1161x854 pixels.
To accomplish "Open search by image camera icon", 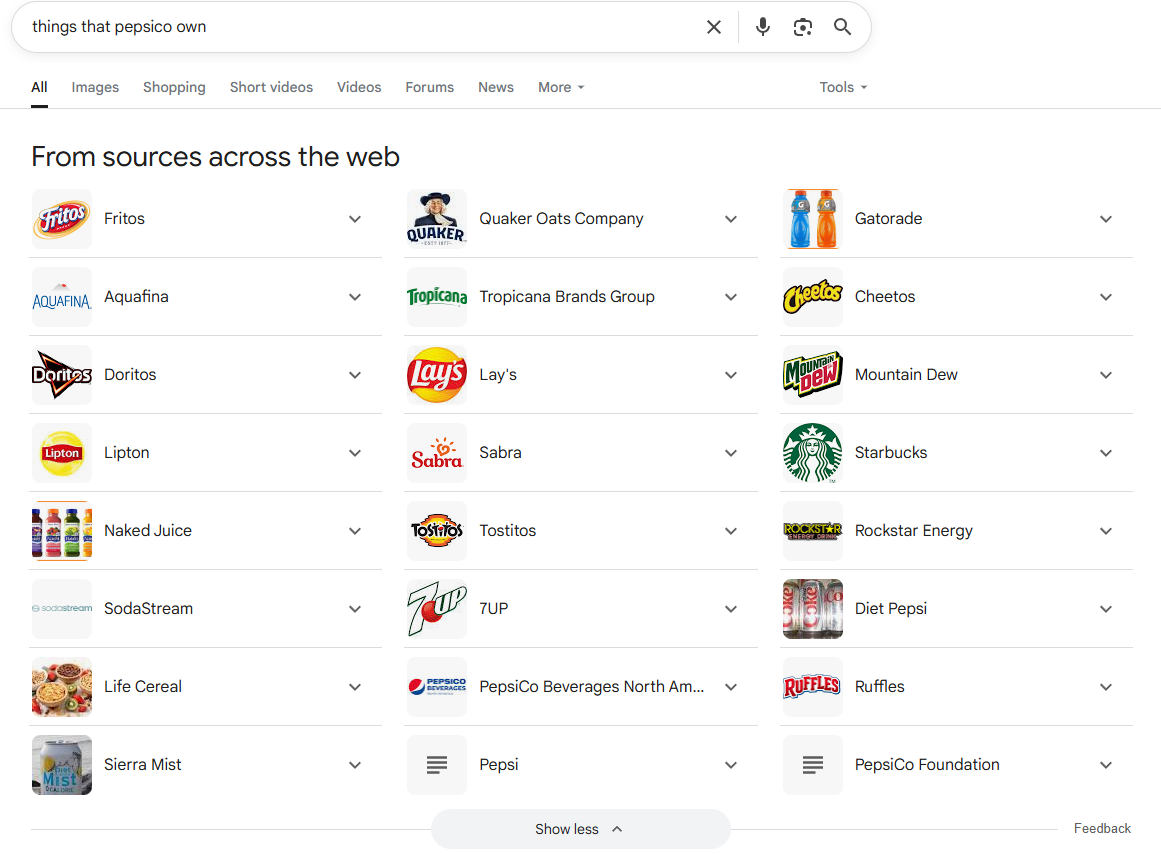I will pos(803,27).
